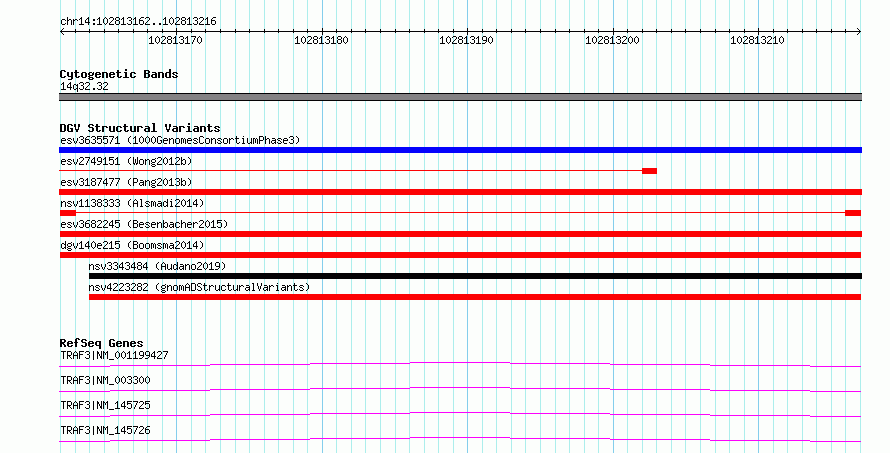Open variant dgv140e215 (Boomsma2014) label
This screenshot has height=453, width=890.
tap(132, 245)
